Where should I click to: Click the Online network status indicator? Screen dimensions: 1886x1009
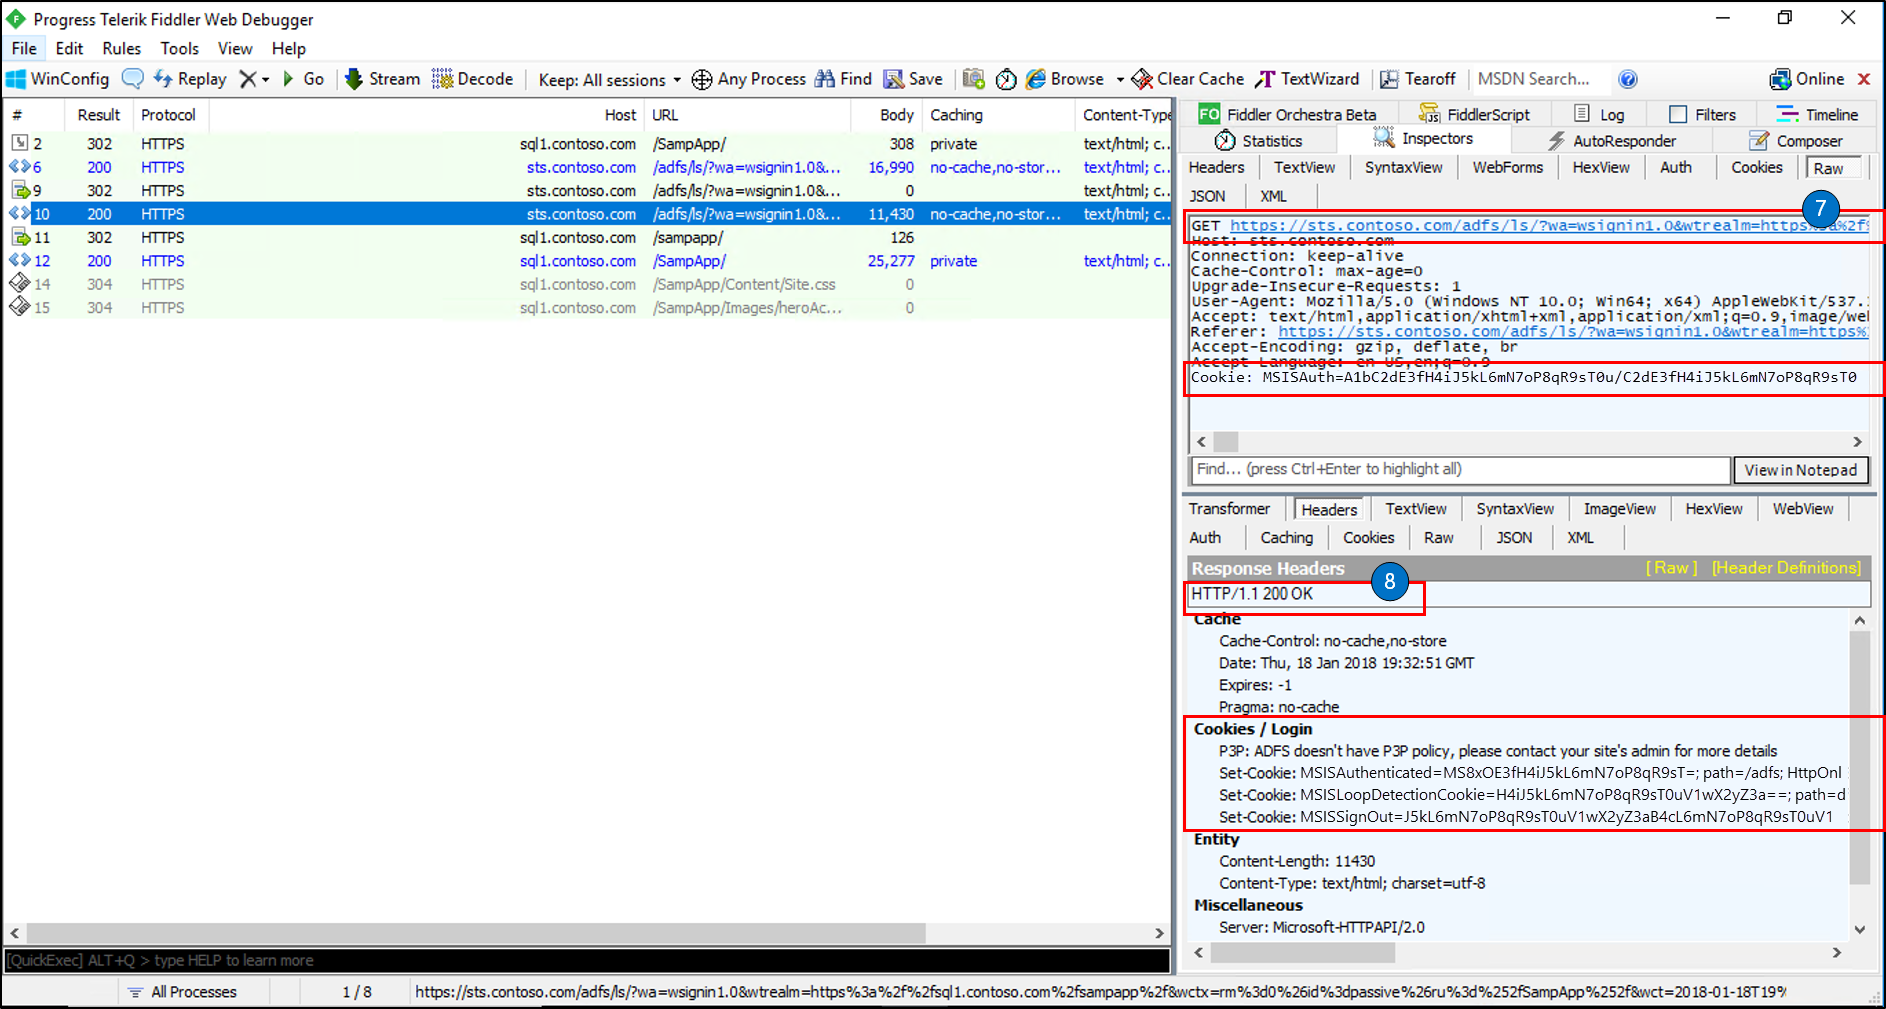1806,79
